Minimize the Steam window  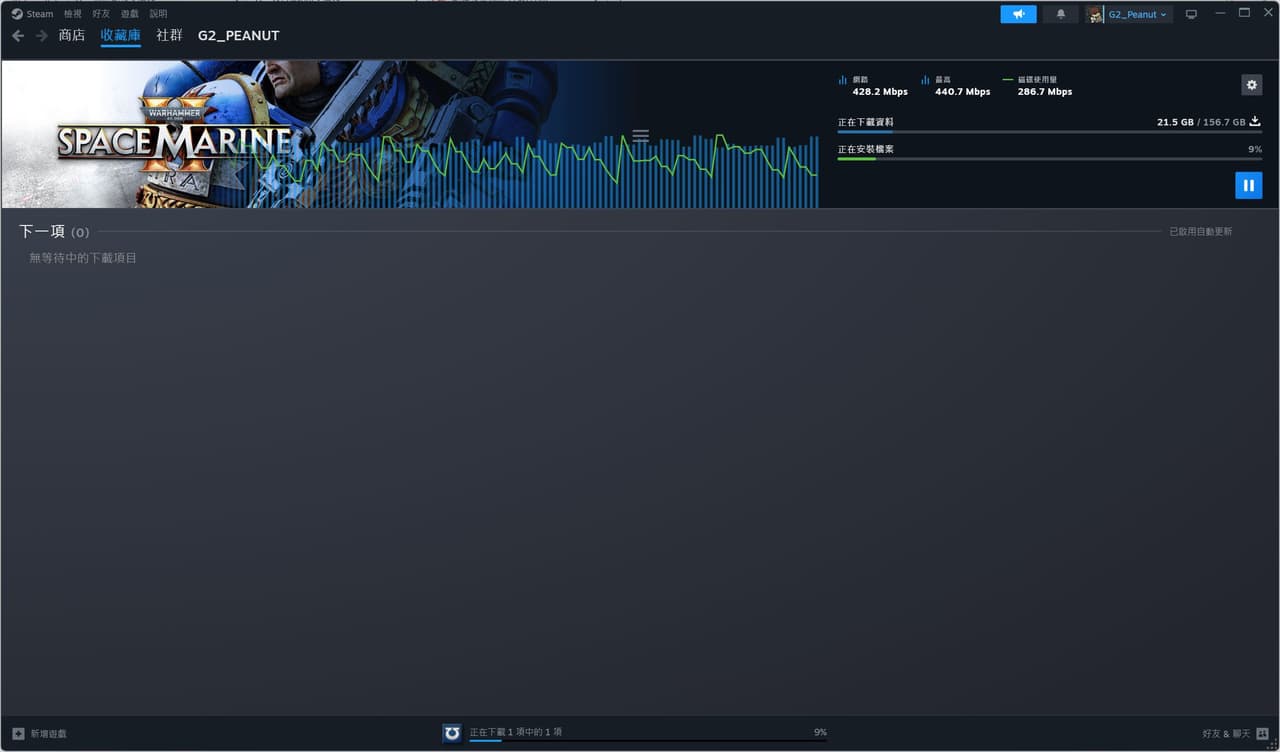tap(1220, 13)
